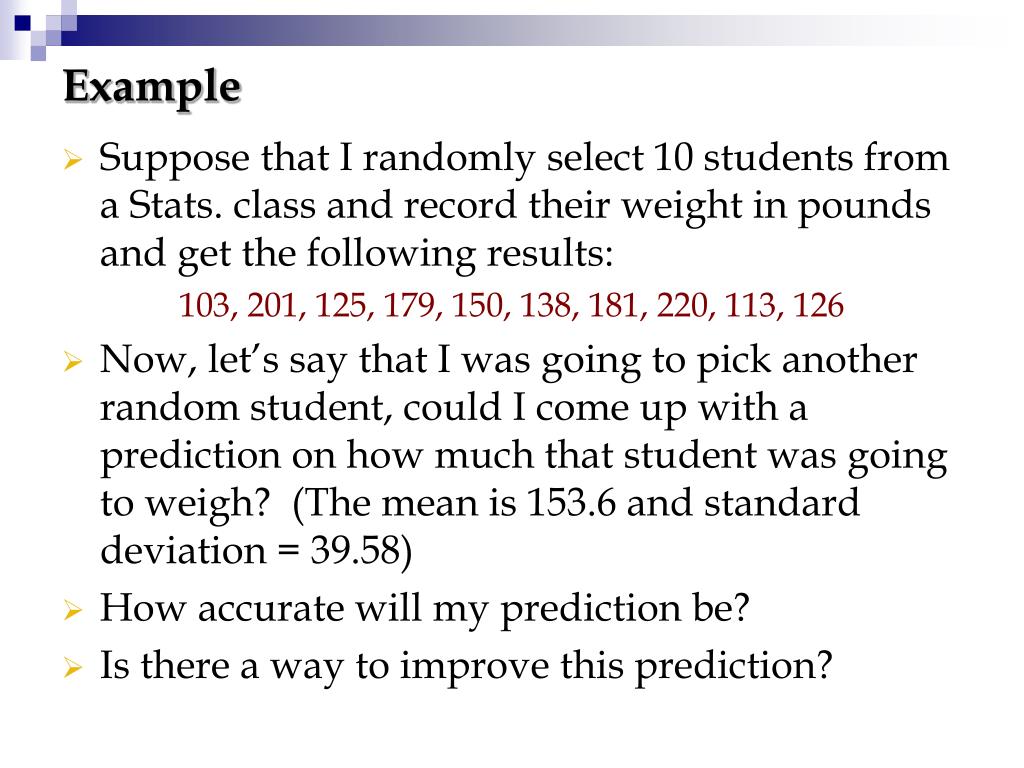This screenshot has height=768, width=1024.
Task: Click the red value 181 in the data
Action: tap(613, 305)
